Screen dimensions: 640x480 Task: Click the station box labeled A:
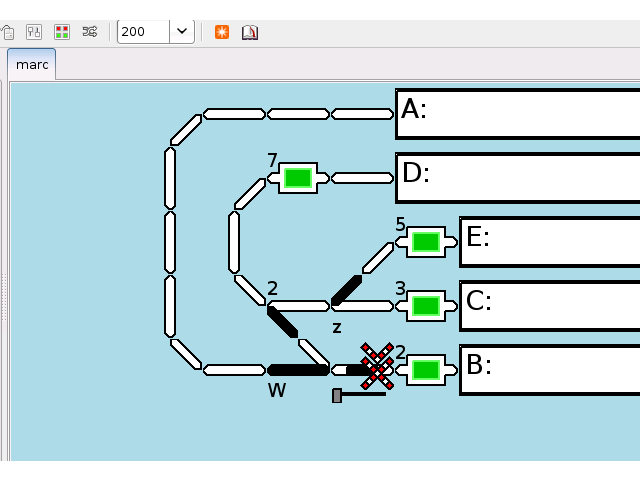pos(517,114)
